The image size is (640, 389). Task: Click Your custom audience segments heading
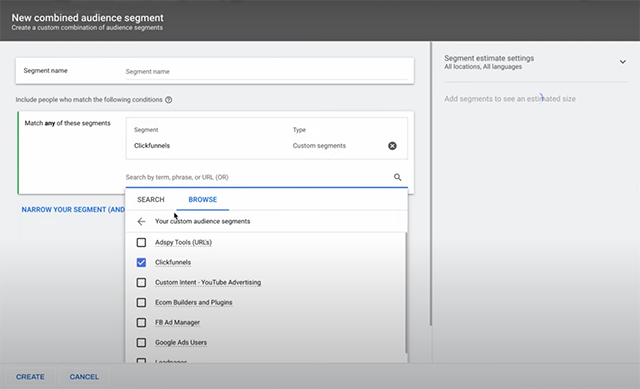pos(202,221)
